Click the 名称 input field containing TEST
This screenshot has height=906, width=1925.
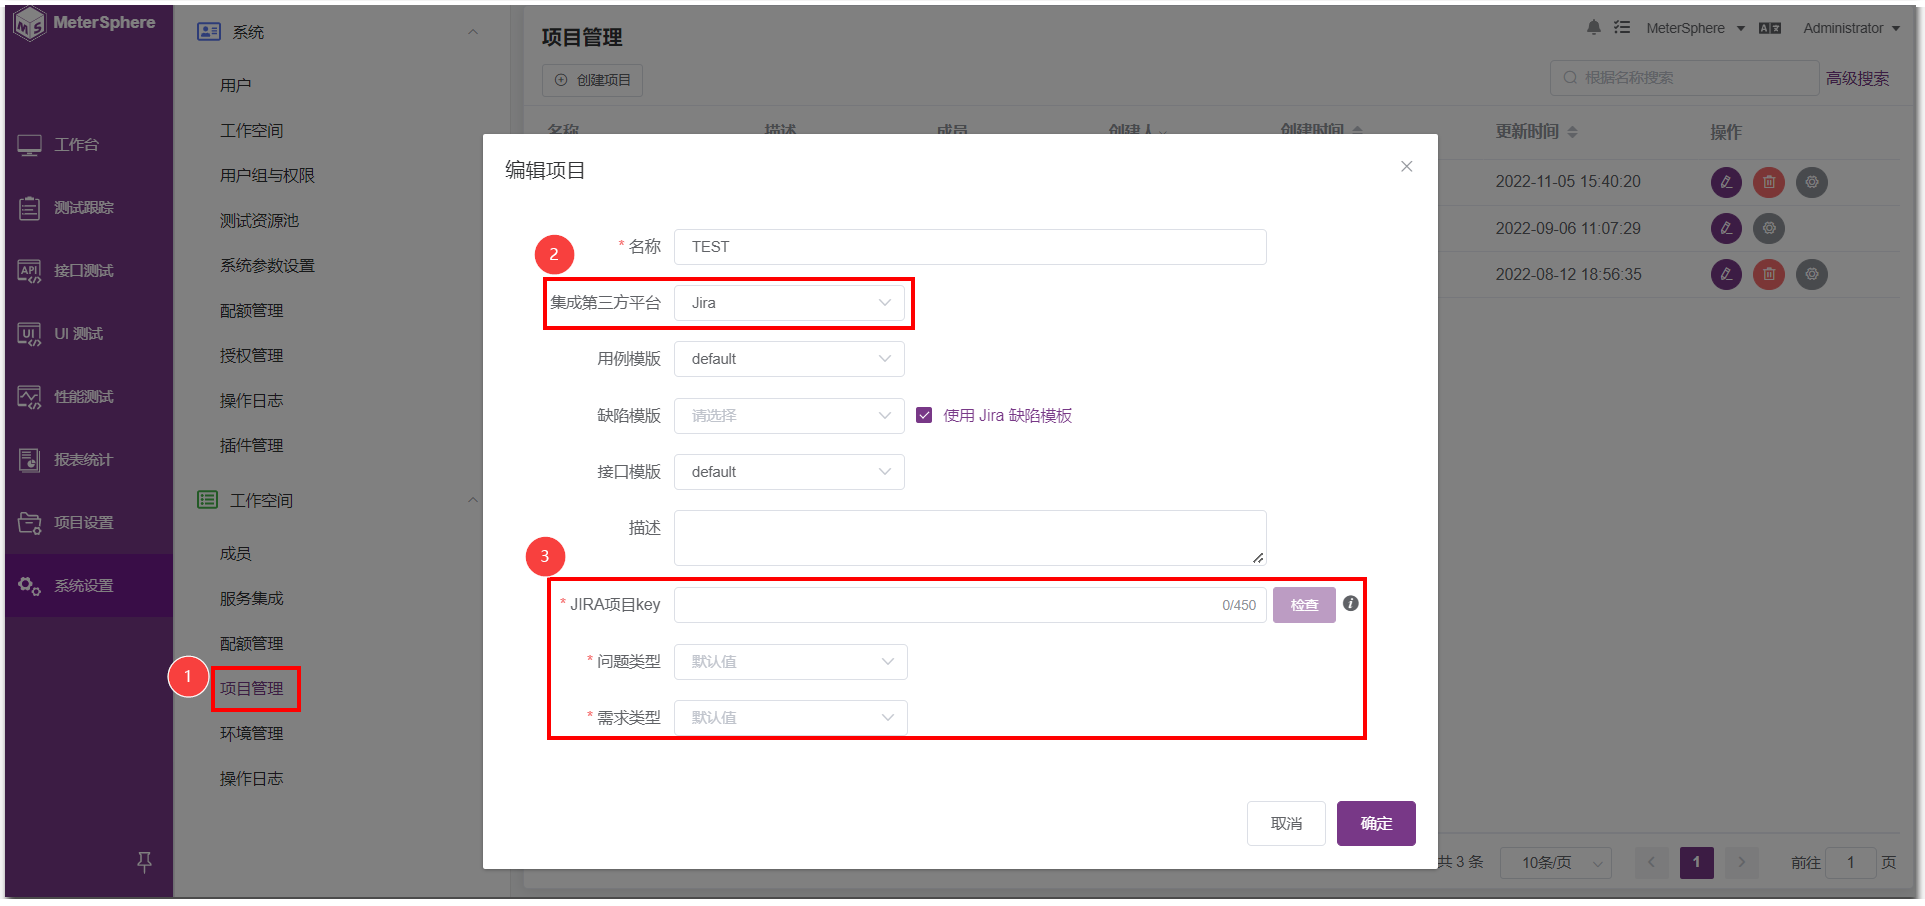[969, 246]
